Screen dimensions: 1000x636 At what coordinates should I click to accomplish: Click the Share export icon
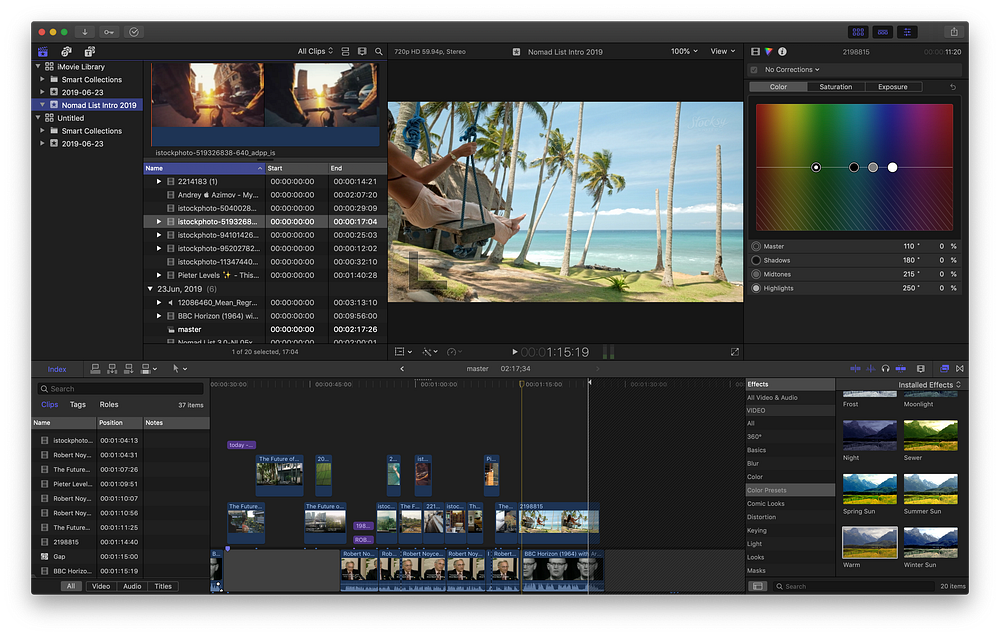(954, 32)
